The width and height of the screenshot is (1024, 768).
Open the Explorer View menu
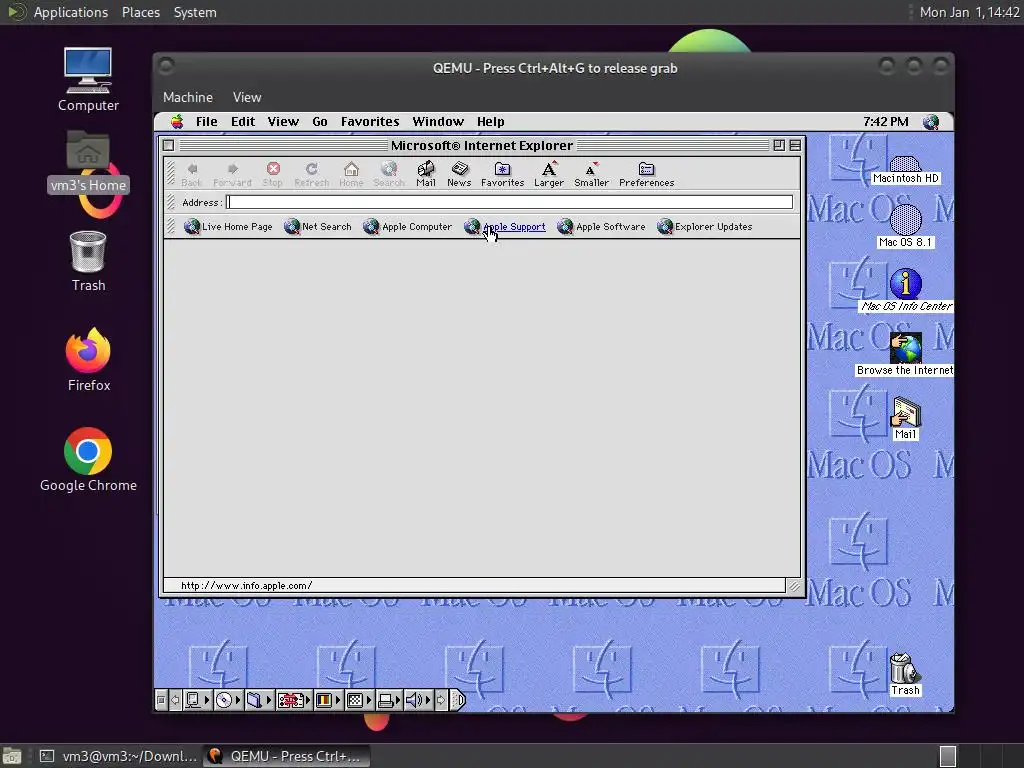tap(283, 121)
